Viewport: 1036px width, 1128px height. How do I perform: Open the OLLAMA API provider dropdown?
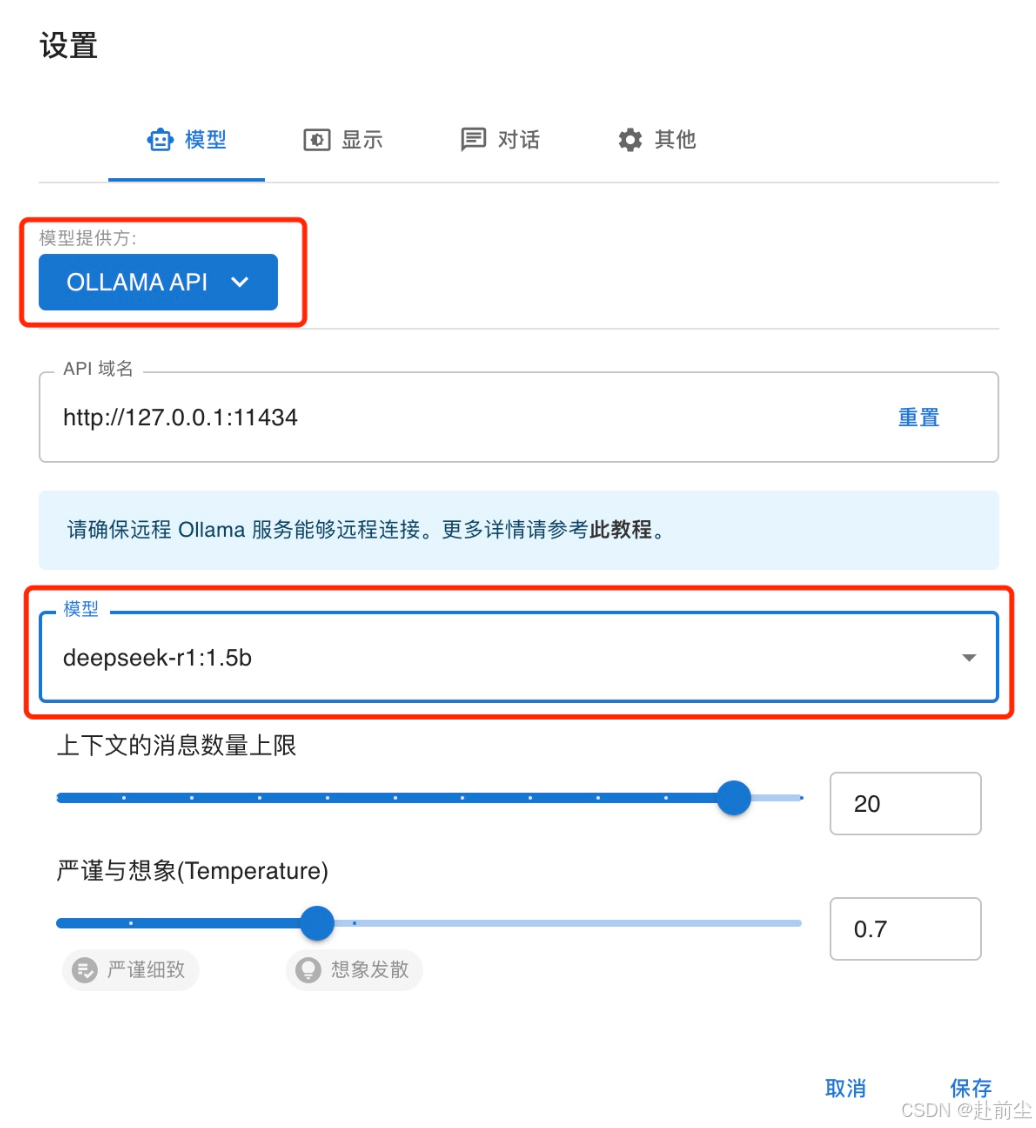tap(158, 282)
